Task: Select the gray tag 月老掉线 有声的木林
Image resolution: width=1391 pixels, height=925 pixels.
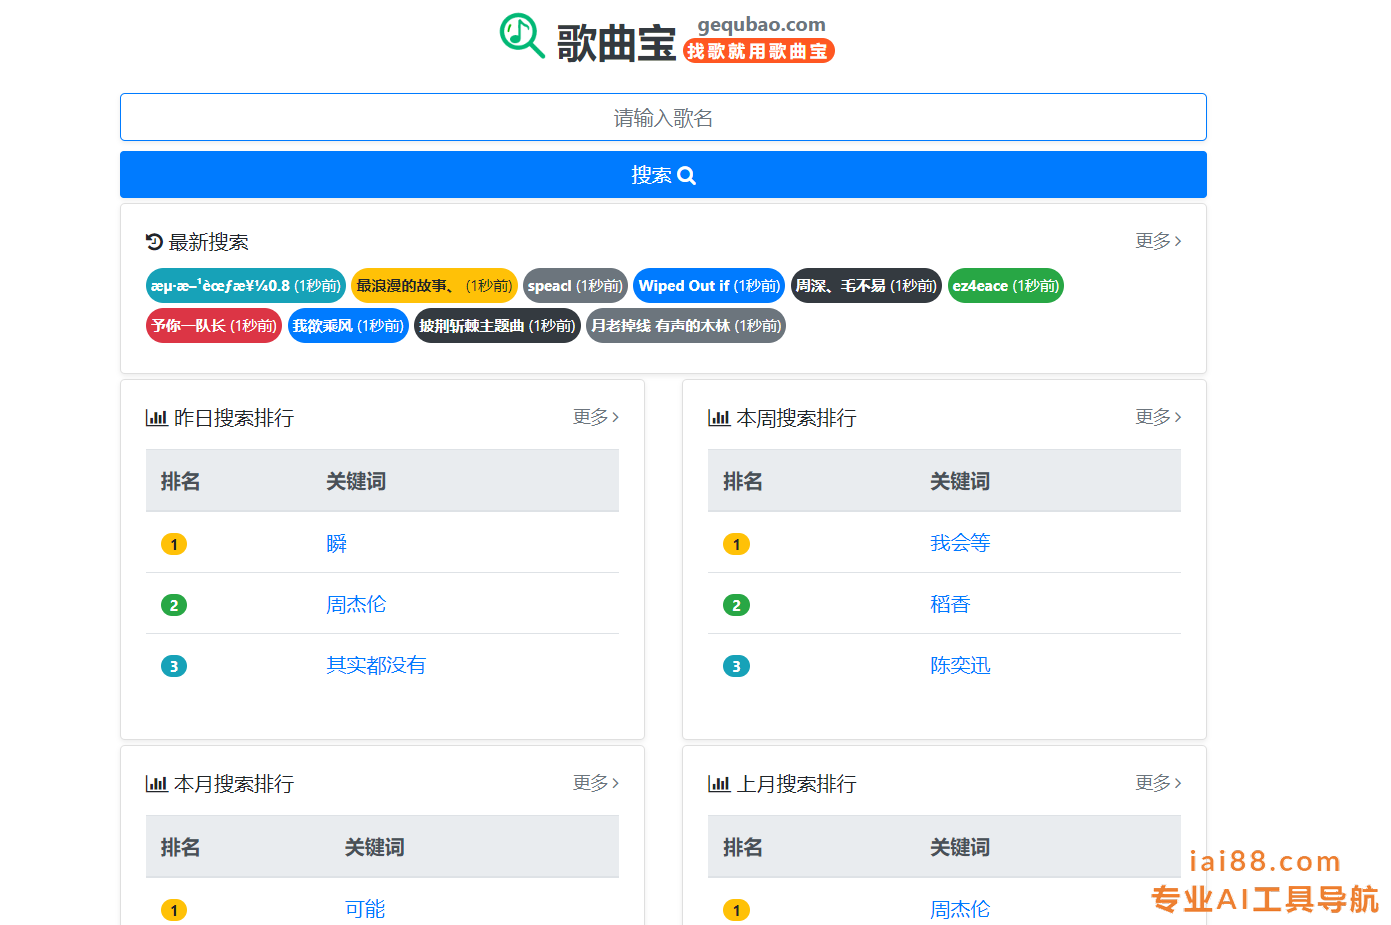Action: (x=686, y=326)
